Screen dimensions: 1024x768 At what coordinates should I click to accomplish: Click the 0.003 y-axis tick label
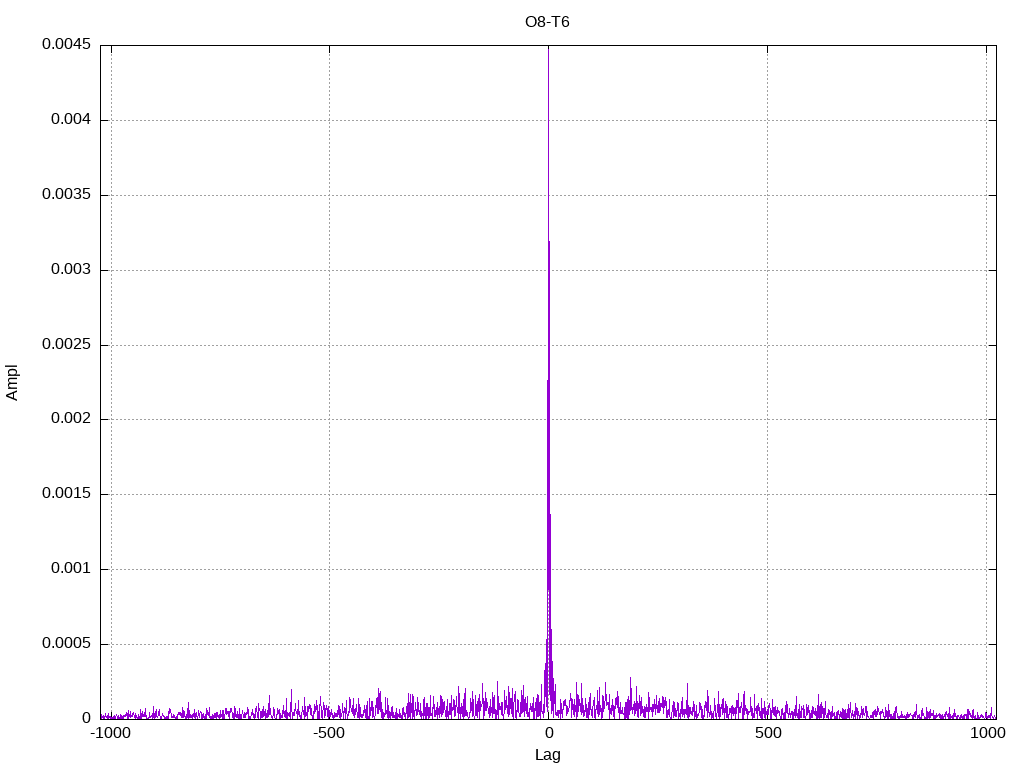pyautogui.click(x=71, y=269)
